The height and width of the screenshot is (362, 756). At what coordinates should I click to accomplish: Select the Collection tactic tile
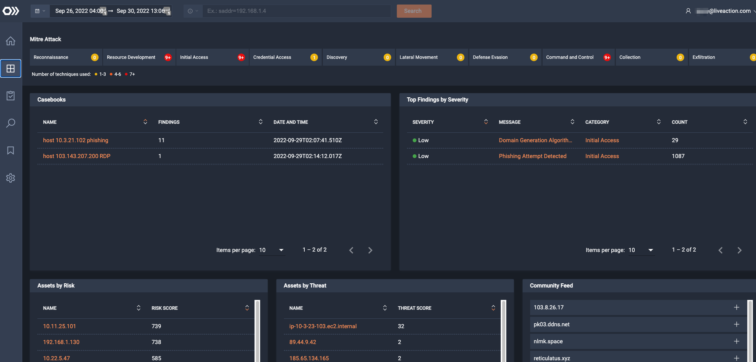[652, 57]
